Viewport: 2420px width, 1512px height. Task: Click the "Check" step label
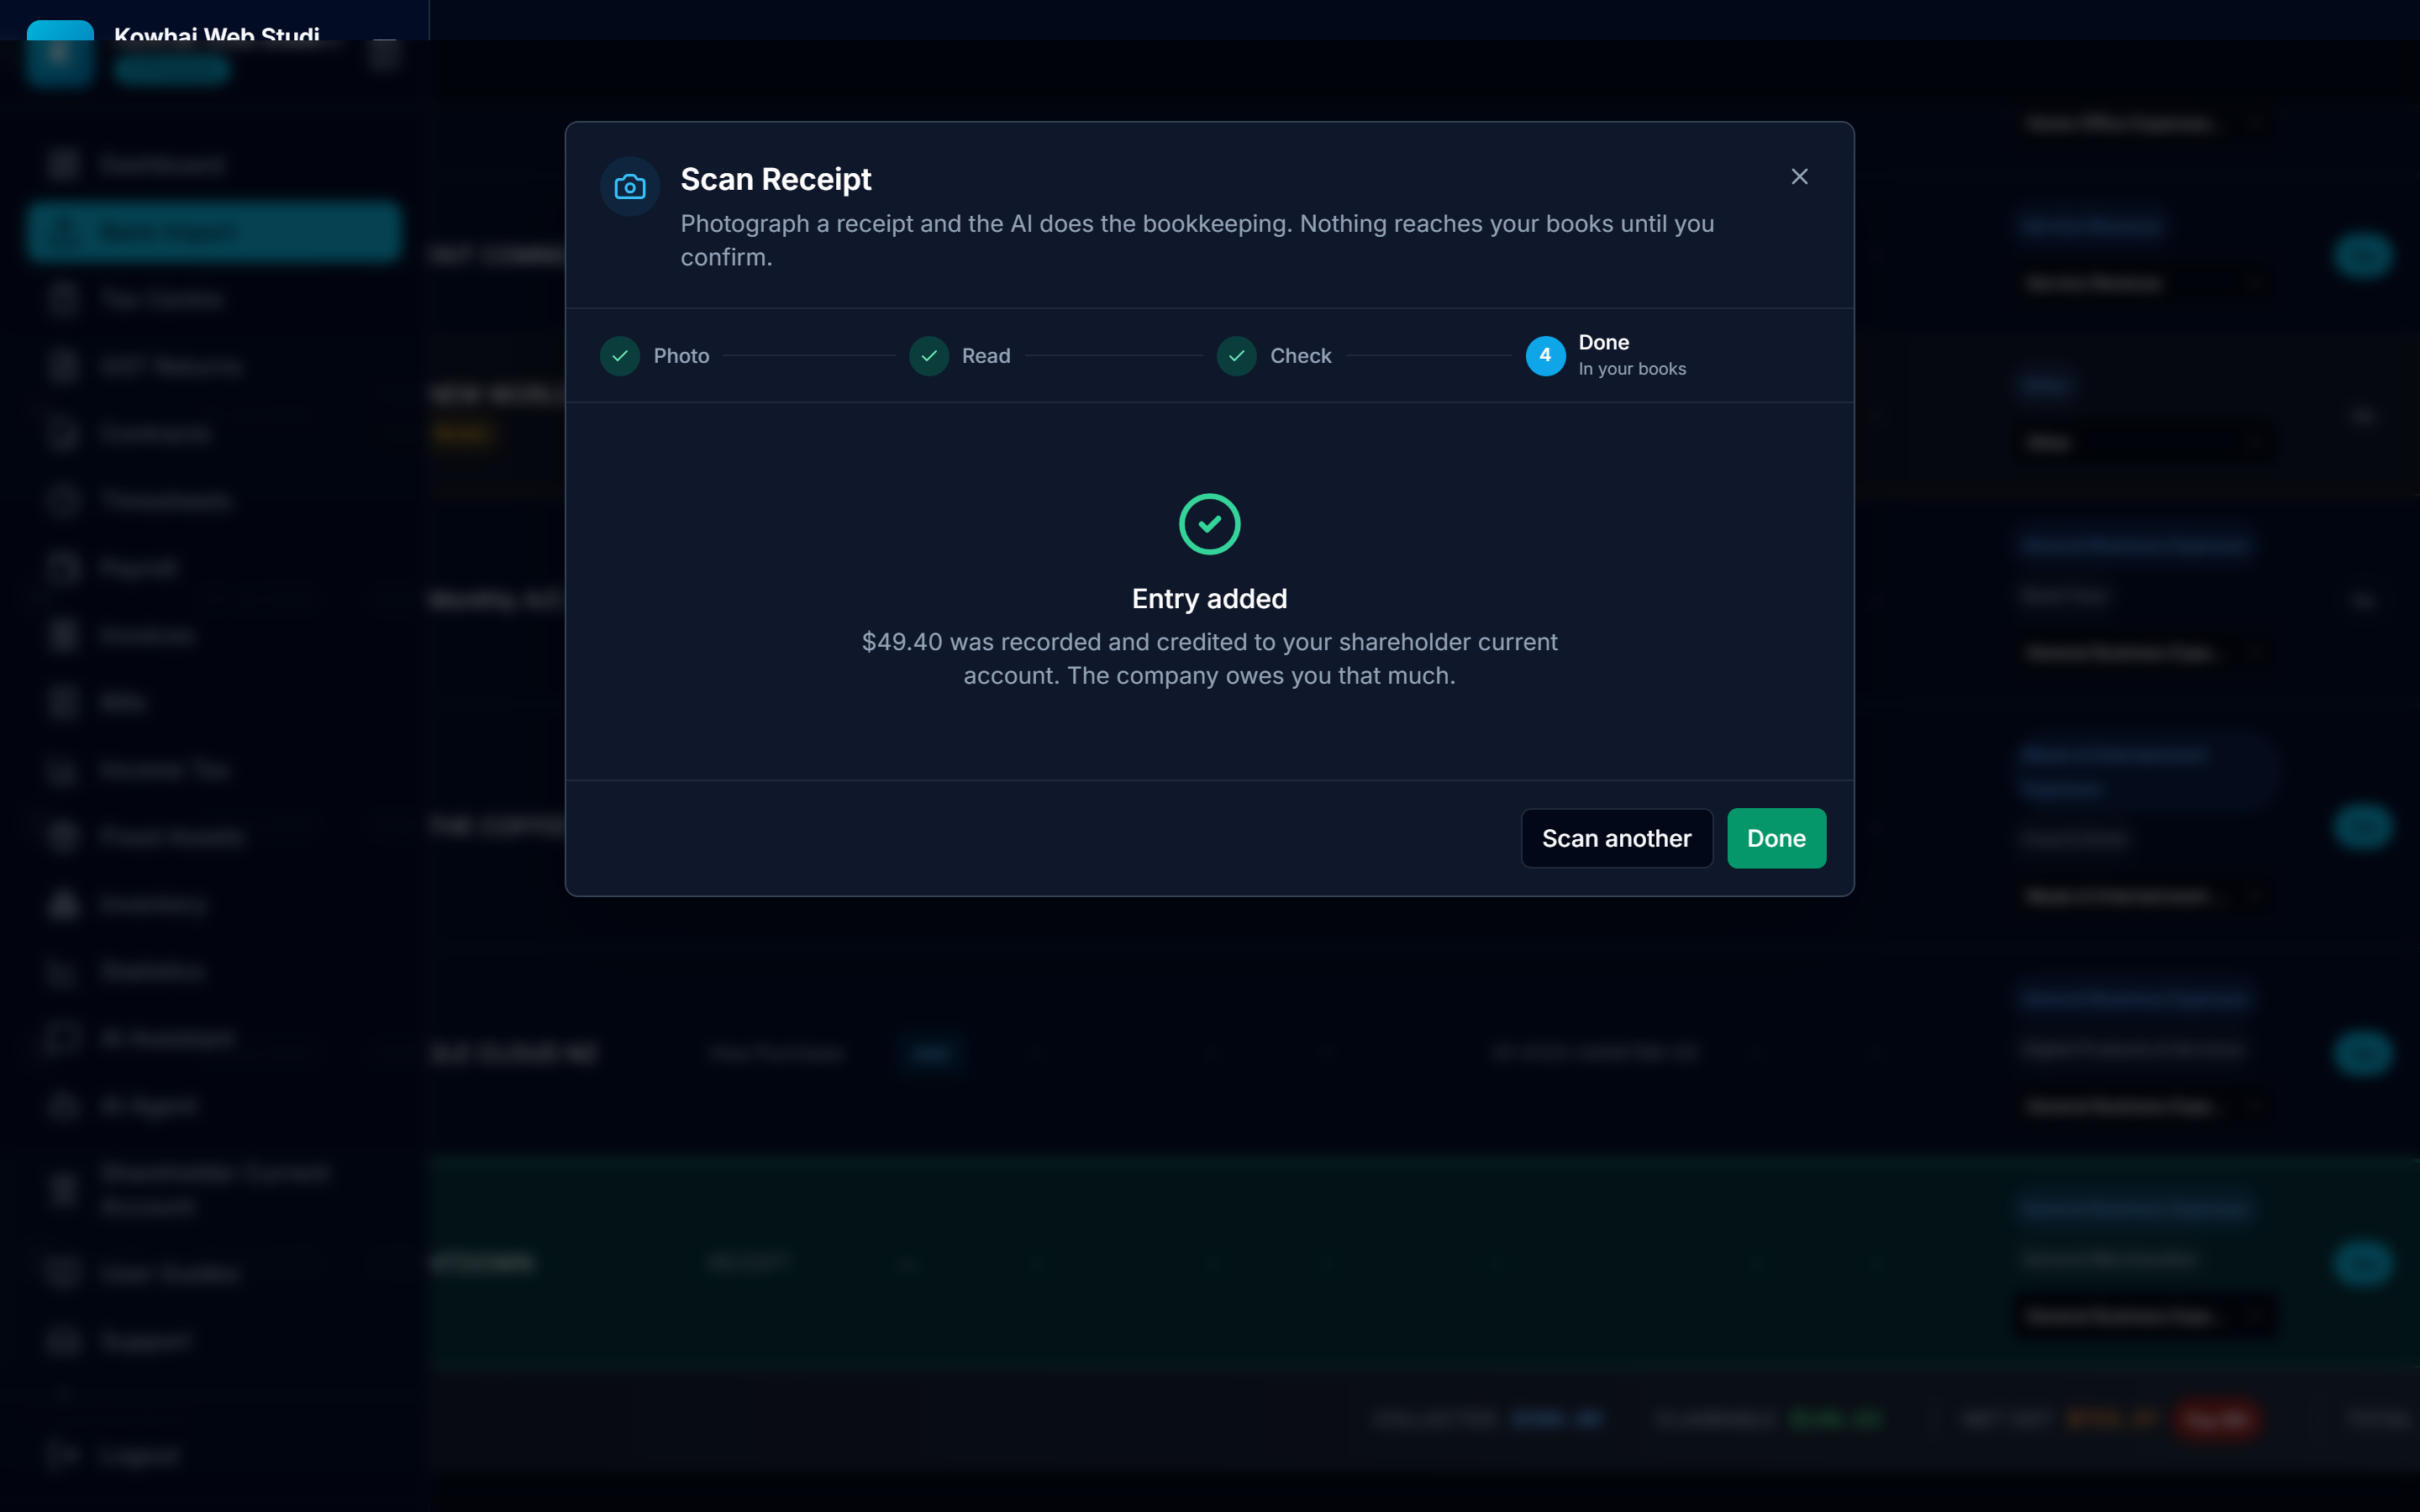click(x=1301, y=356)
